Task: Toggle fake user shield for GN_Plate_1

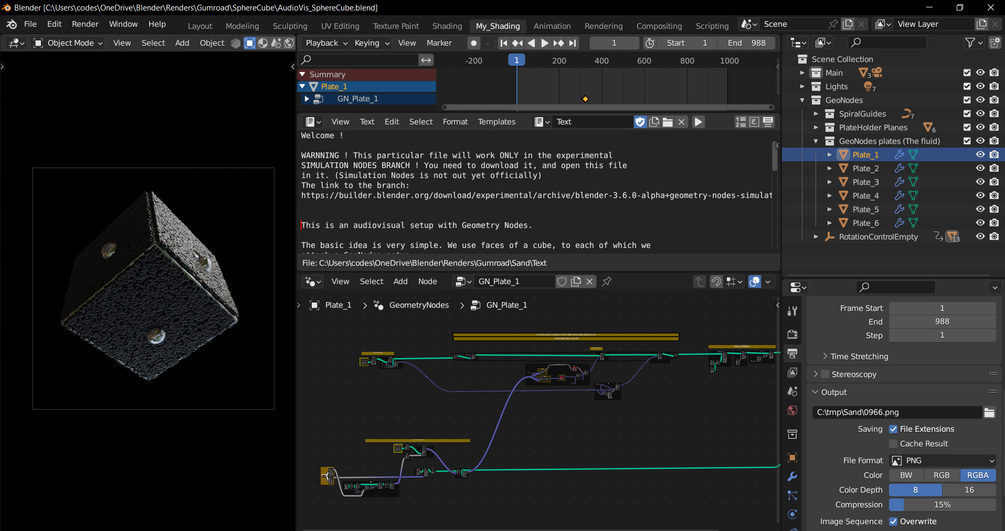Action: [x=561, y=282]
